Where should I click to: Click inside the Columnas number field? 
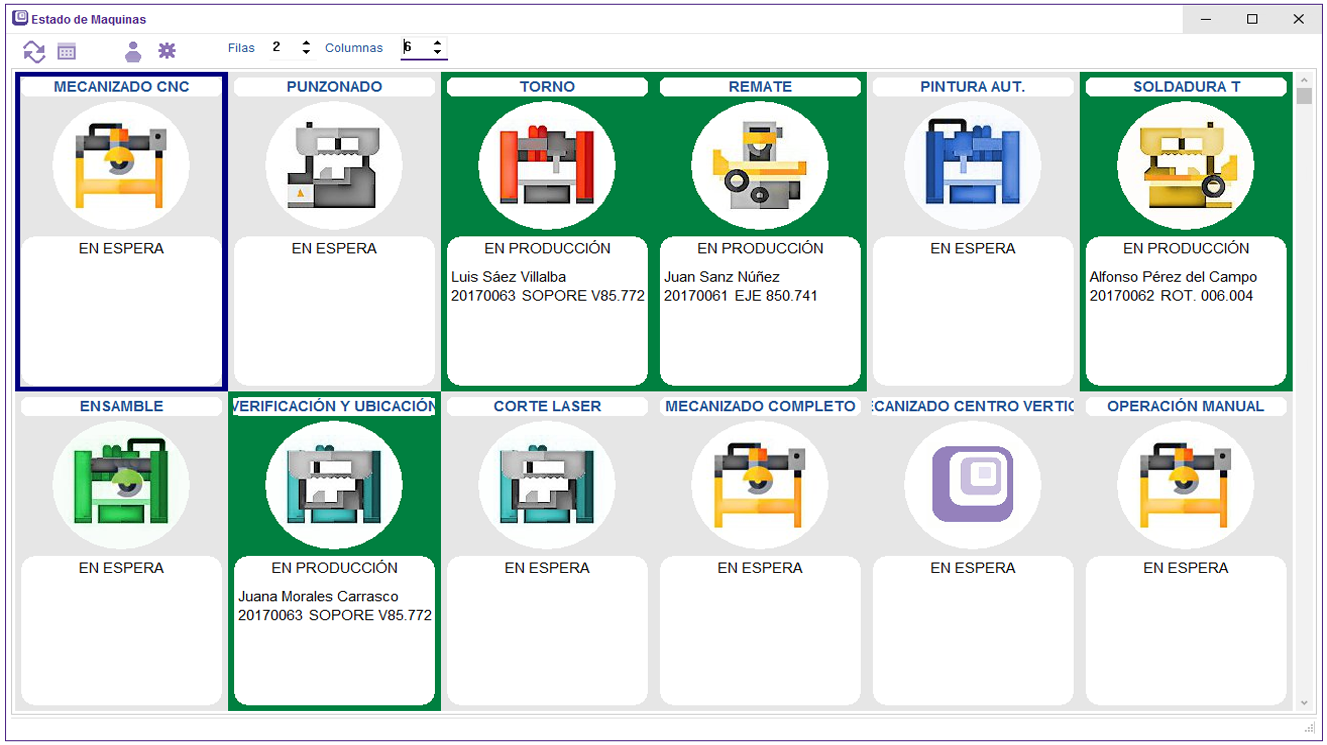pyautogui.click(x=415, y=48)
